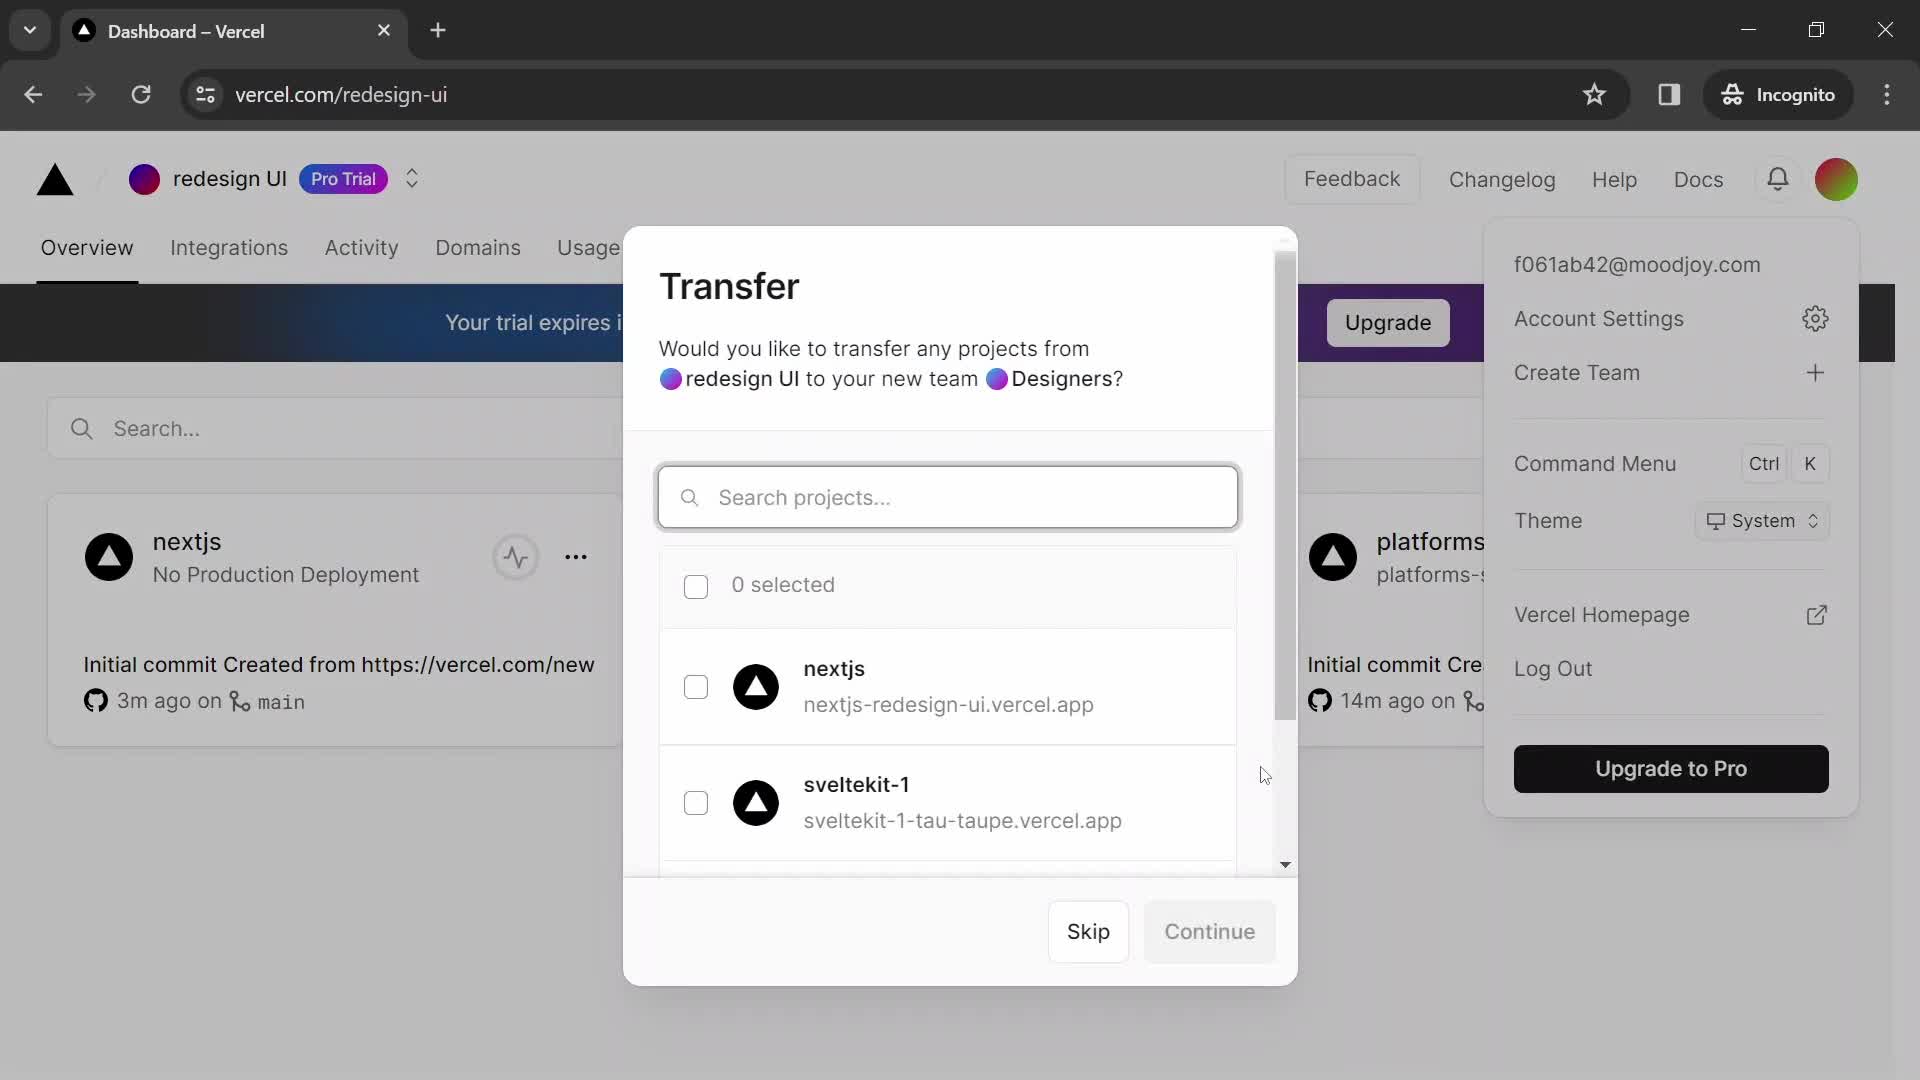This screenshot has width=1920, height=1080.
Task: Enable checkbox for nextjs project transfer
Action: tap(695, 686)
